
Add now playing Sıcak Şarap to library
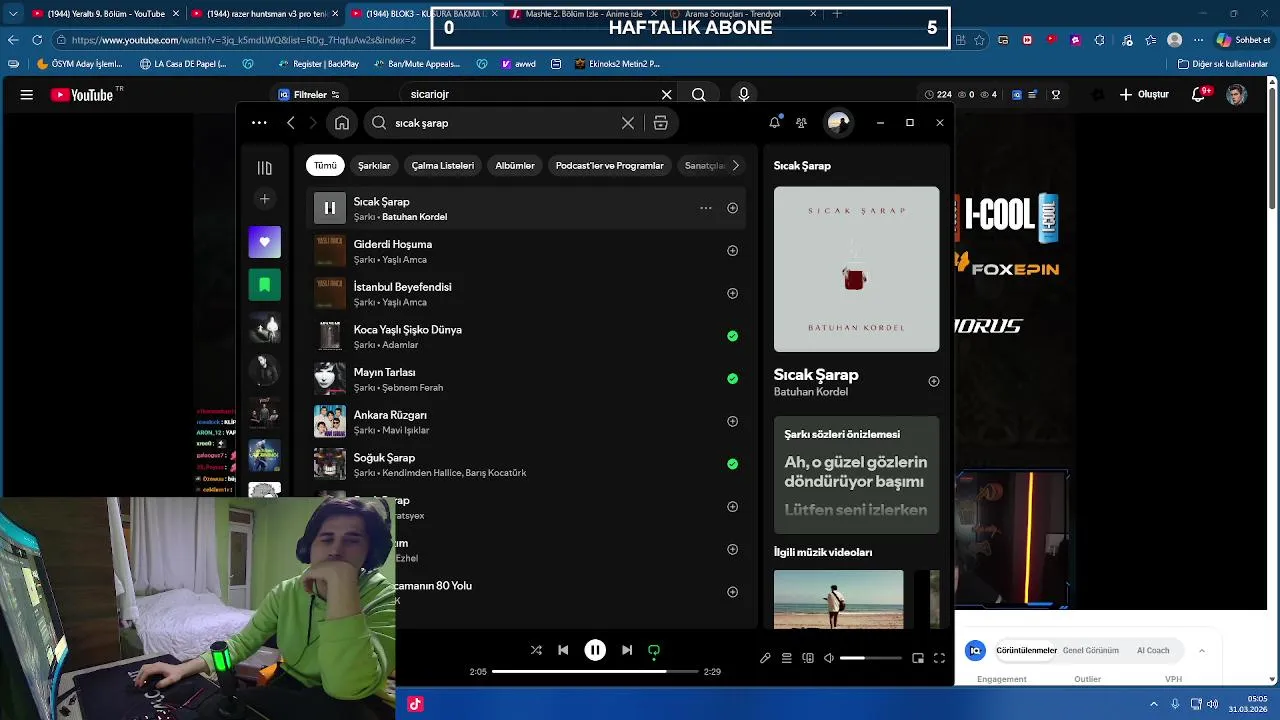point(933,381)
